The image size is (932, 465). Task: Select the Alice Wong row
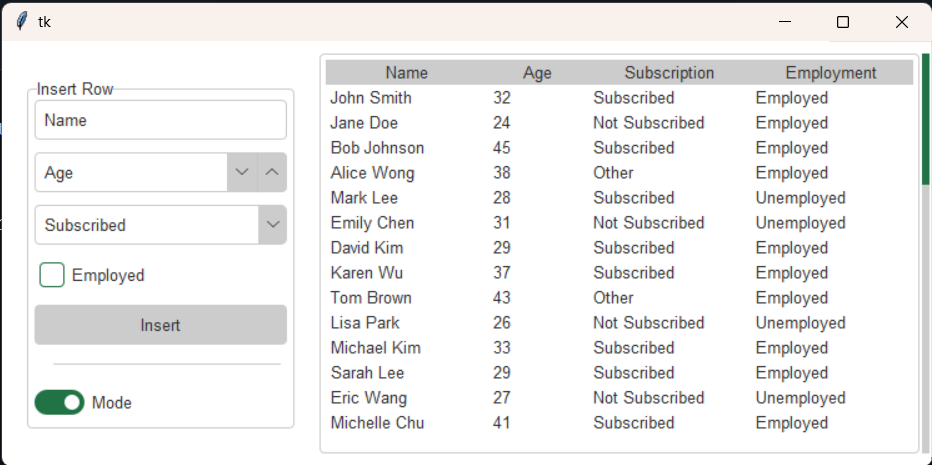(x=619, y=172)
